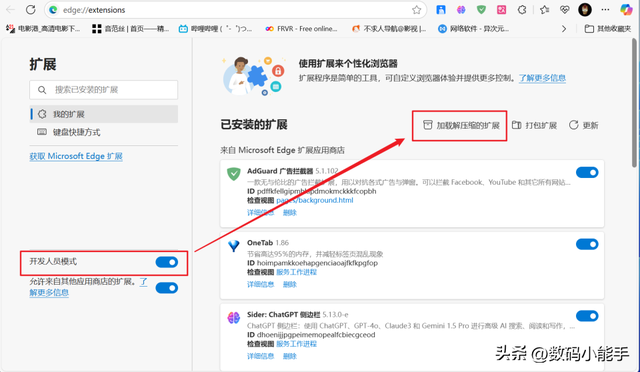This screenshot has height=372, width=640.
Task: Click the AdGuard green shield extension icon
Action: point(233,174)
